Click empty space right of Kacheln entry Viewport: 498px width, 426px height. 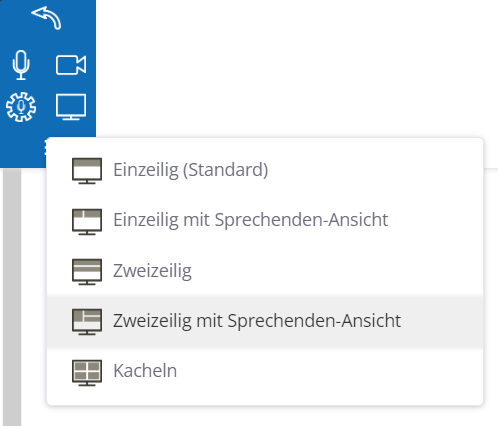[x=330, y=371]
